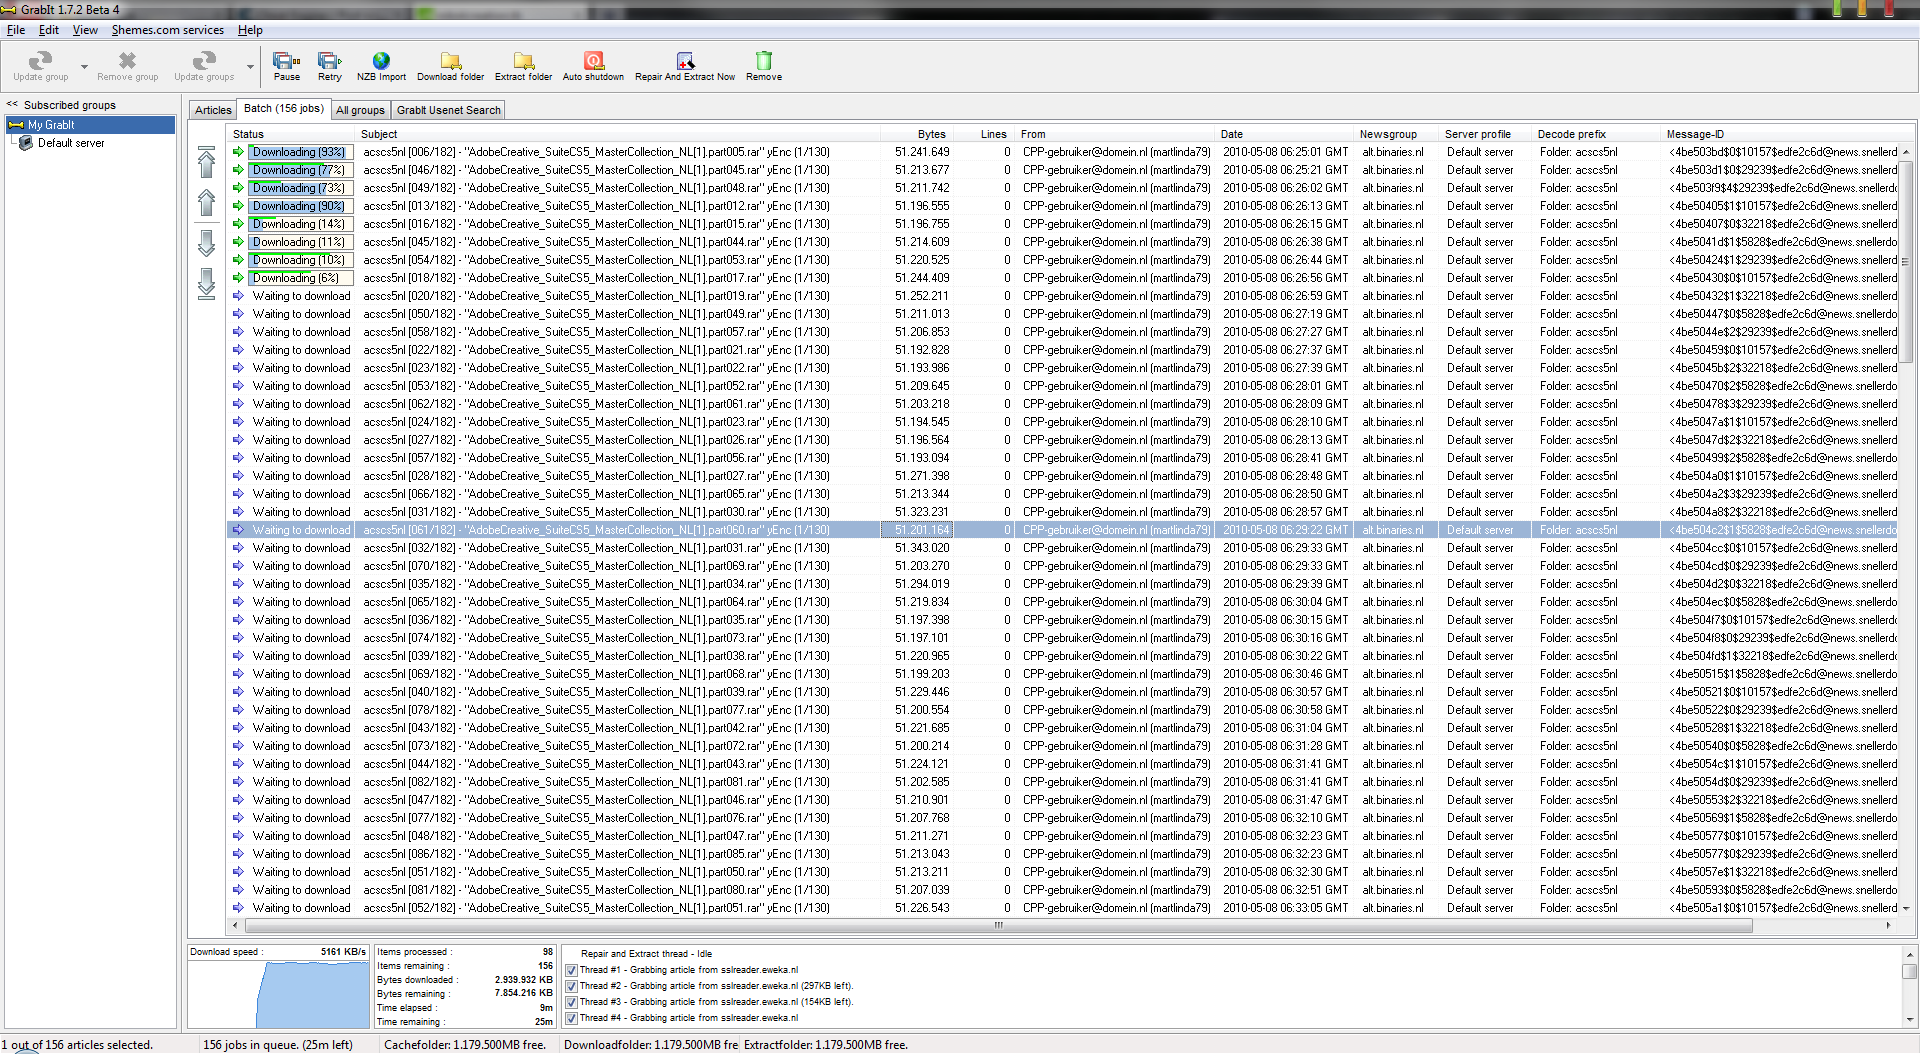
Task: Move selected job to top of queue
Action: [206, 162]
